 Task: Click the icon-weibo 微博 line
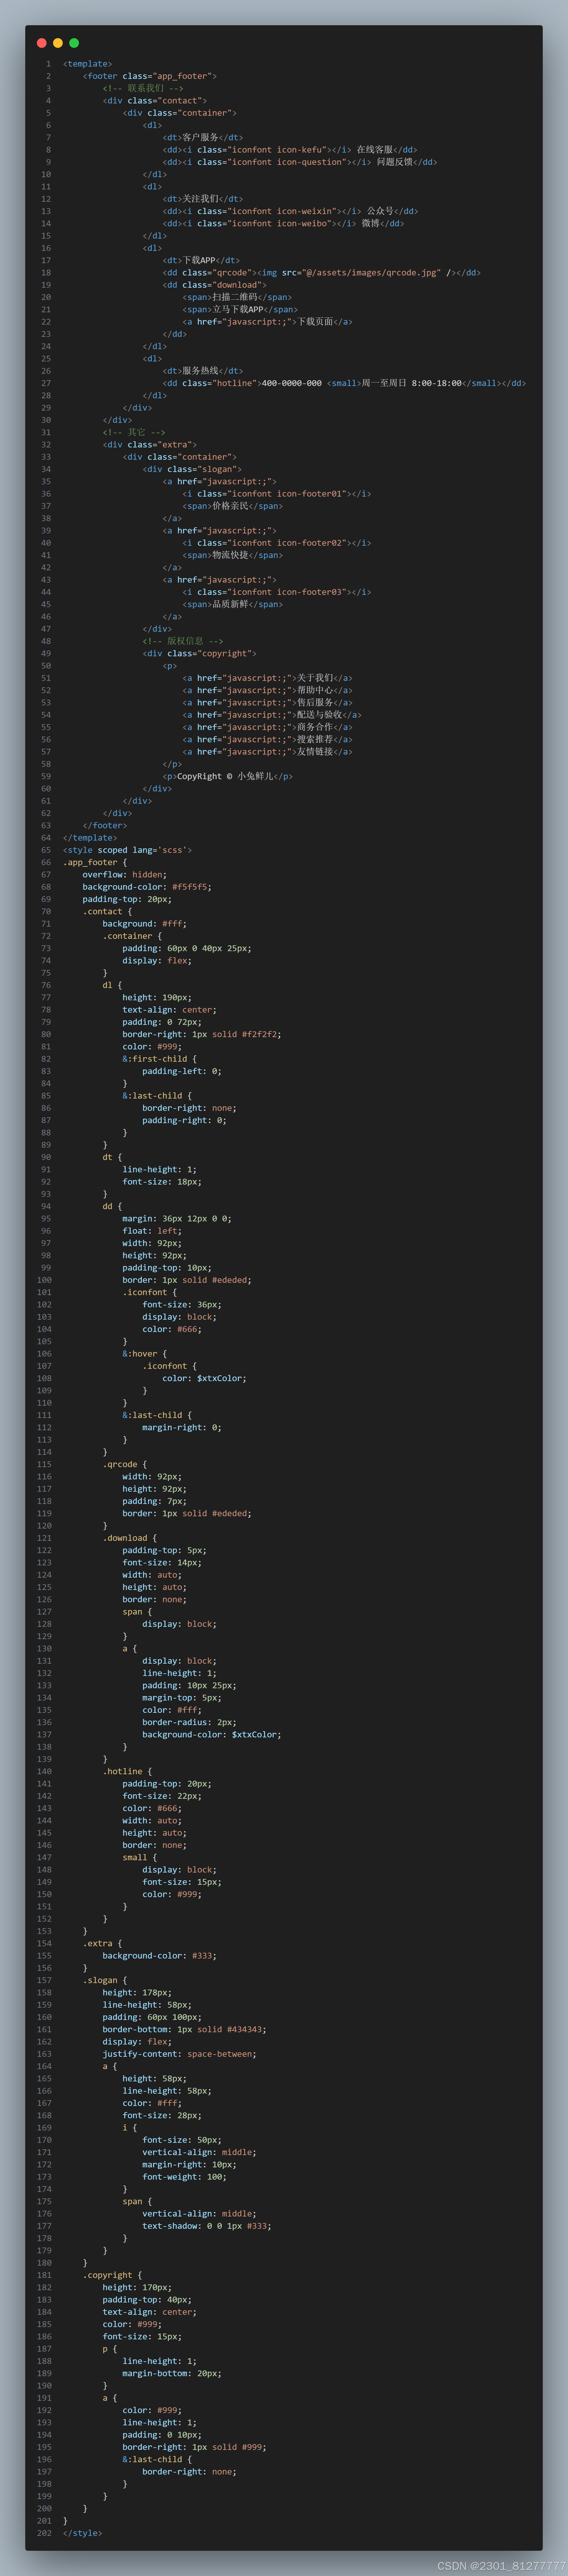click(284, 224)
